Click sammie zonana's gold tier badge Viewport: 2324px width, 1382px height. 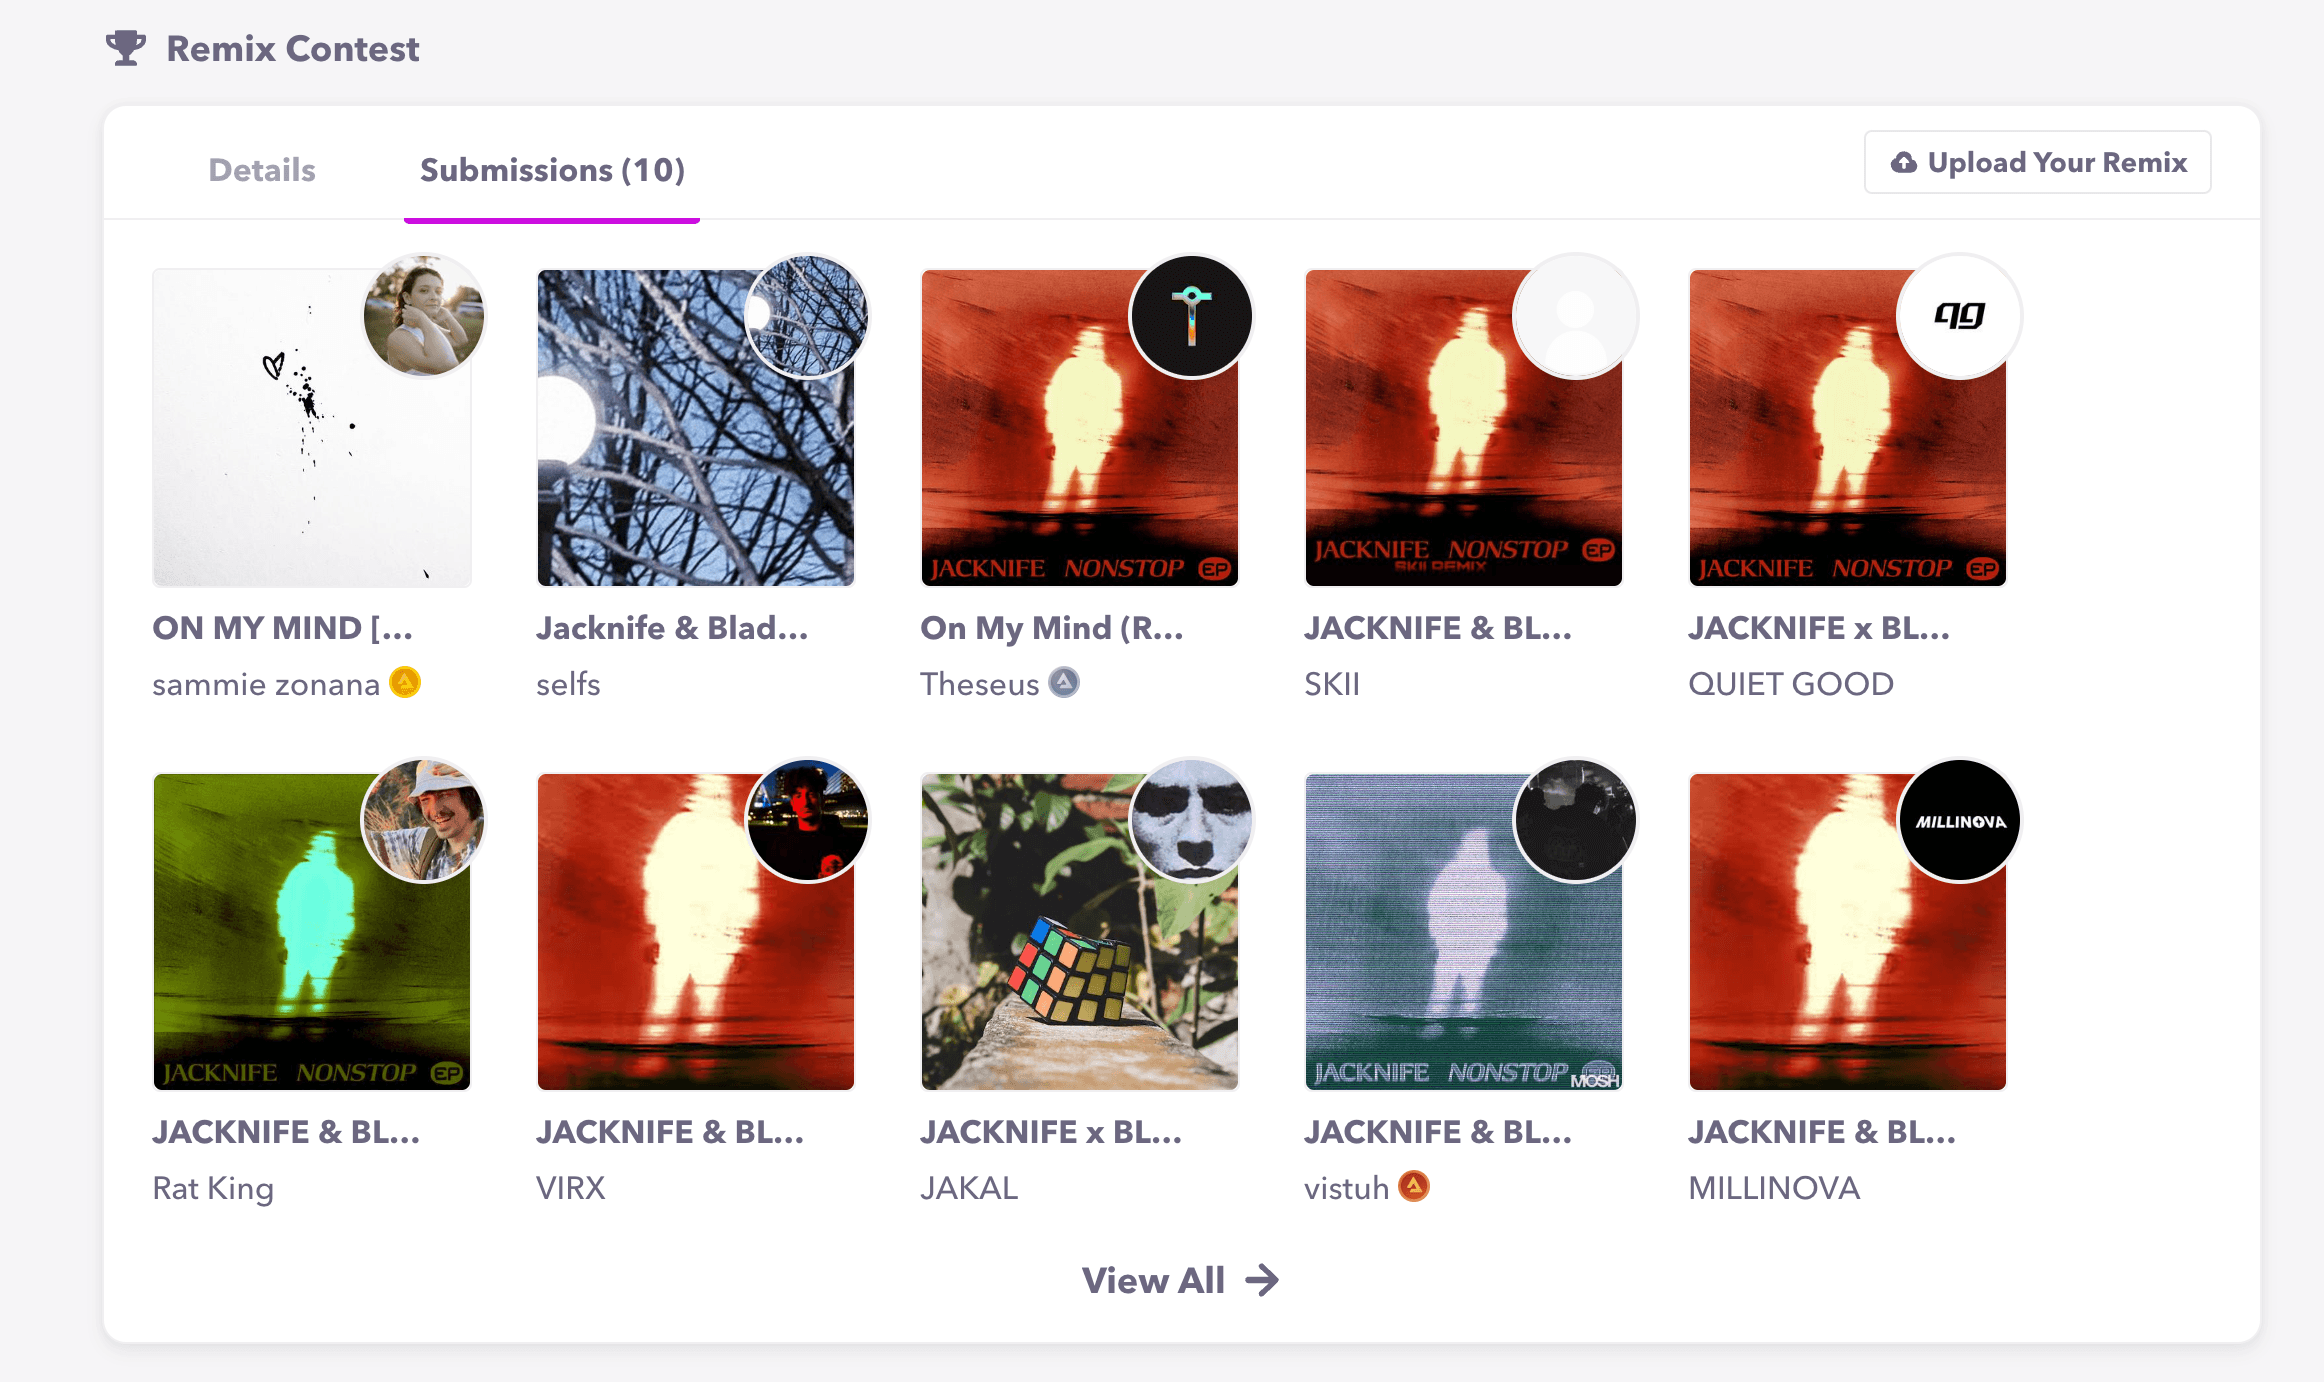(405, 683)
